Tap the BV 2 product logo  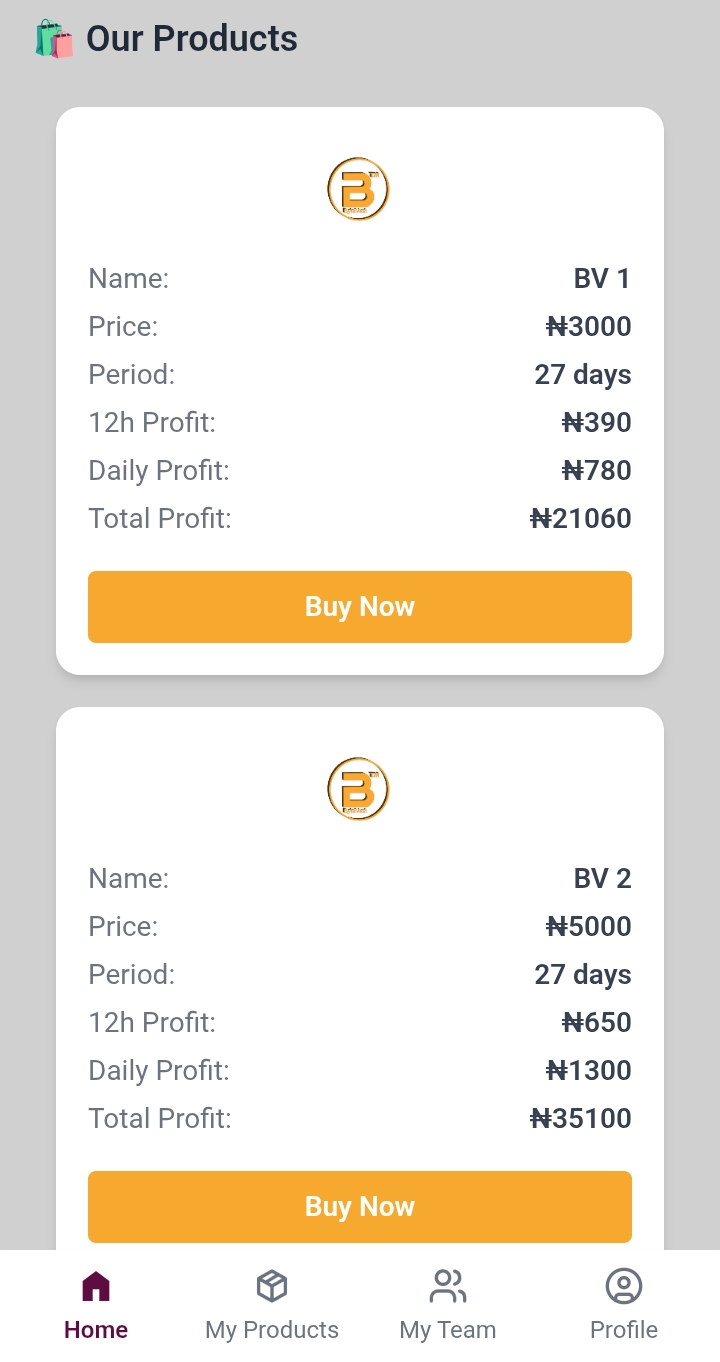pyautogui.click(x=358, y=789)
